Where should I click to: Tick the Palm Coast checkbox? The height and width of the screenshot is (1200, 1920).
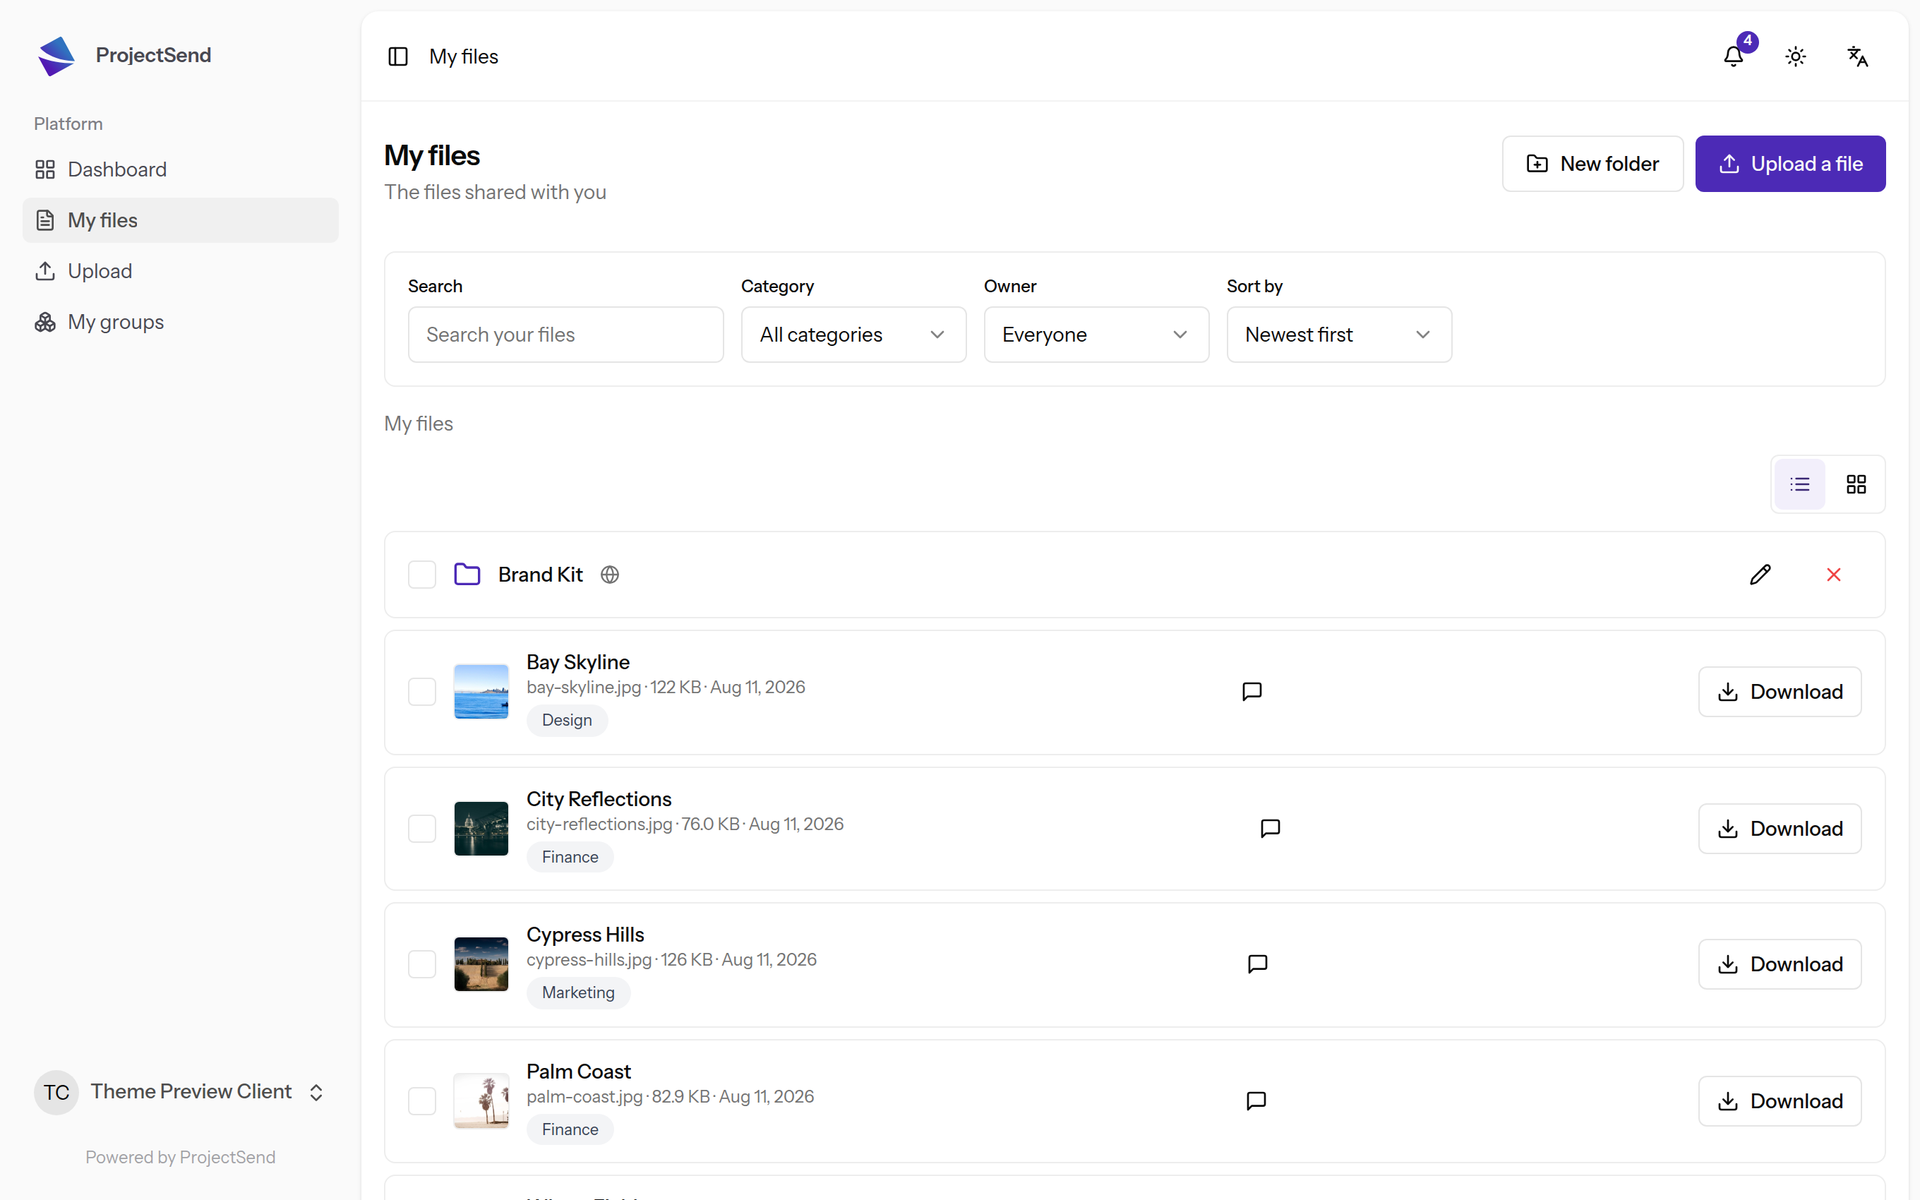[x=422, y=1101]
